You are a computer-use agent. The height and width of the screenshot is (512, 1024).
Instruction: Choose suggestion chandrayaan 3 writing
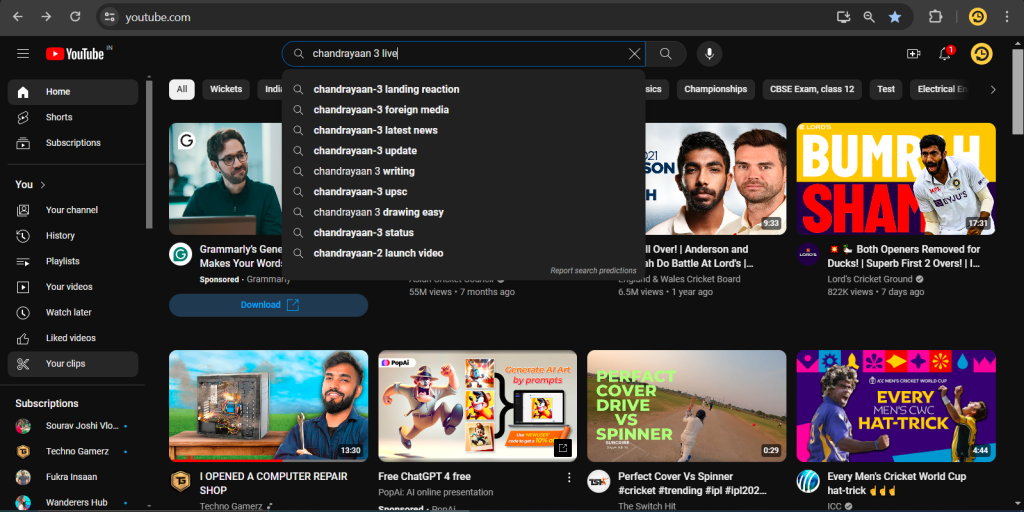click(x=464, y=171)
